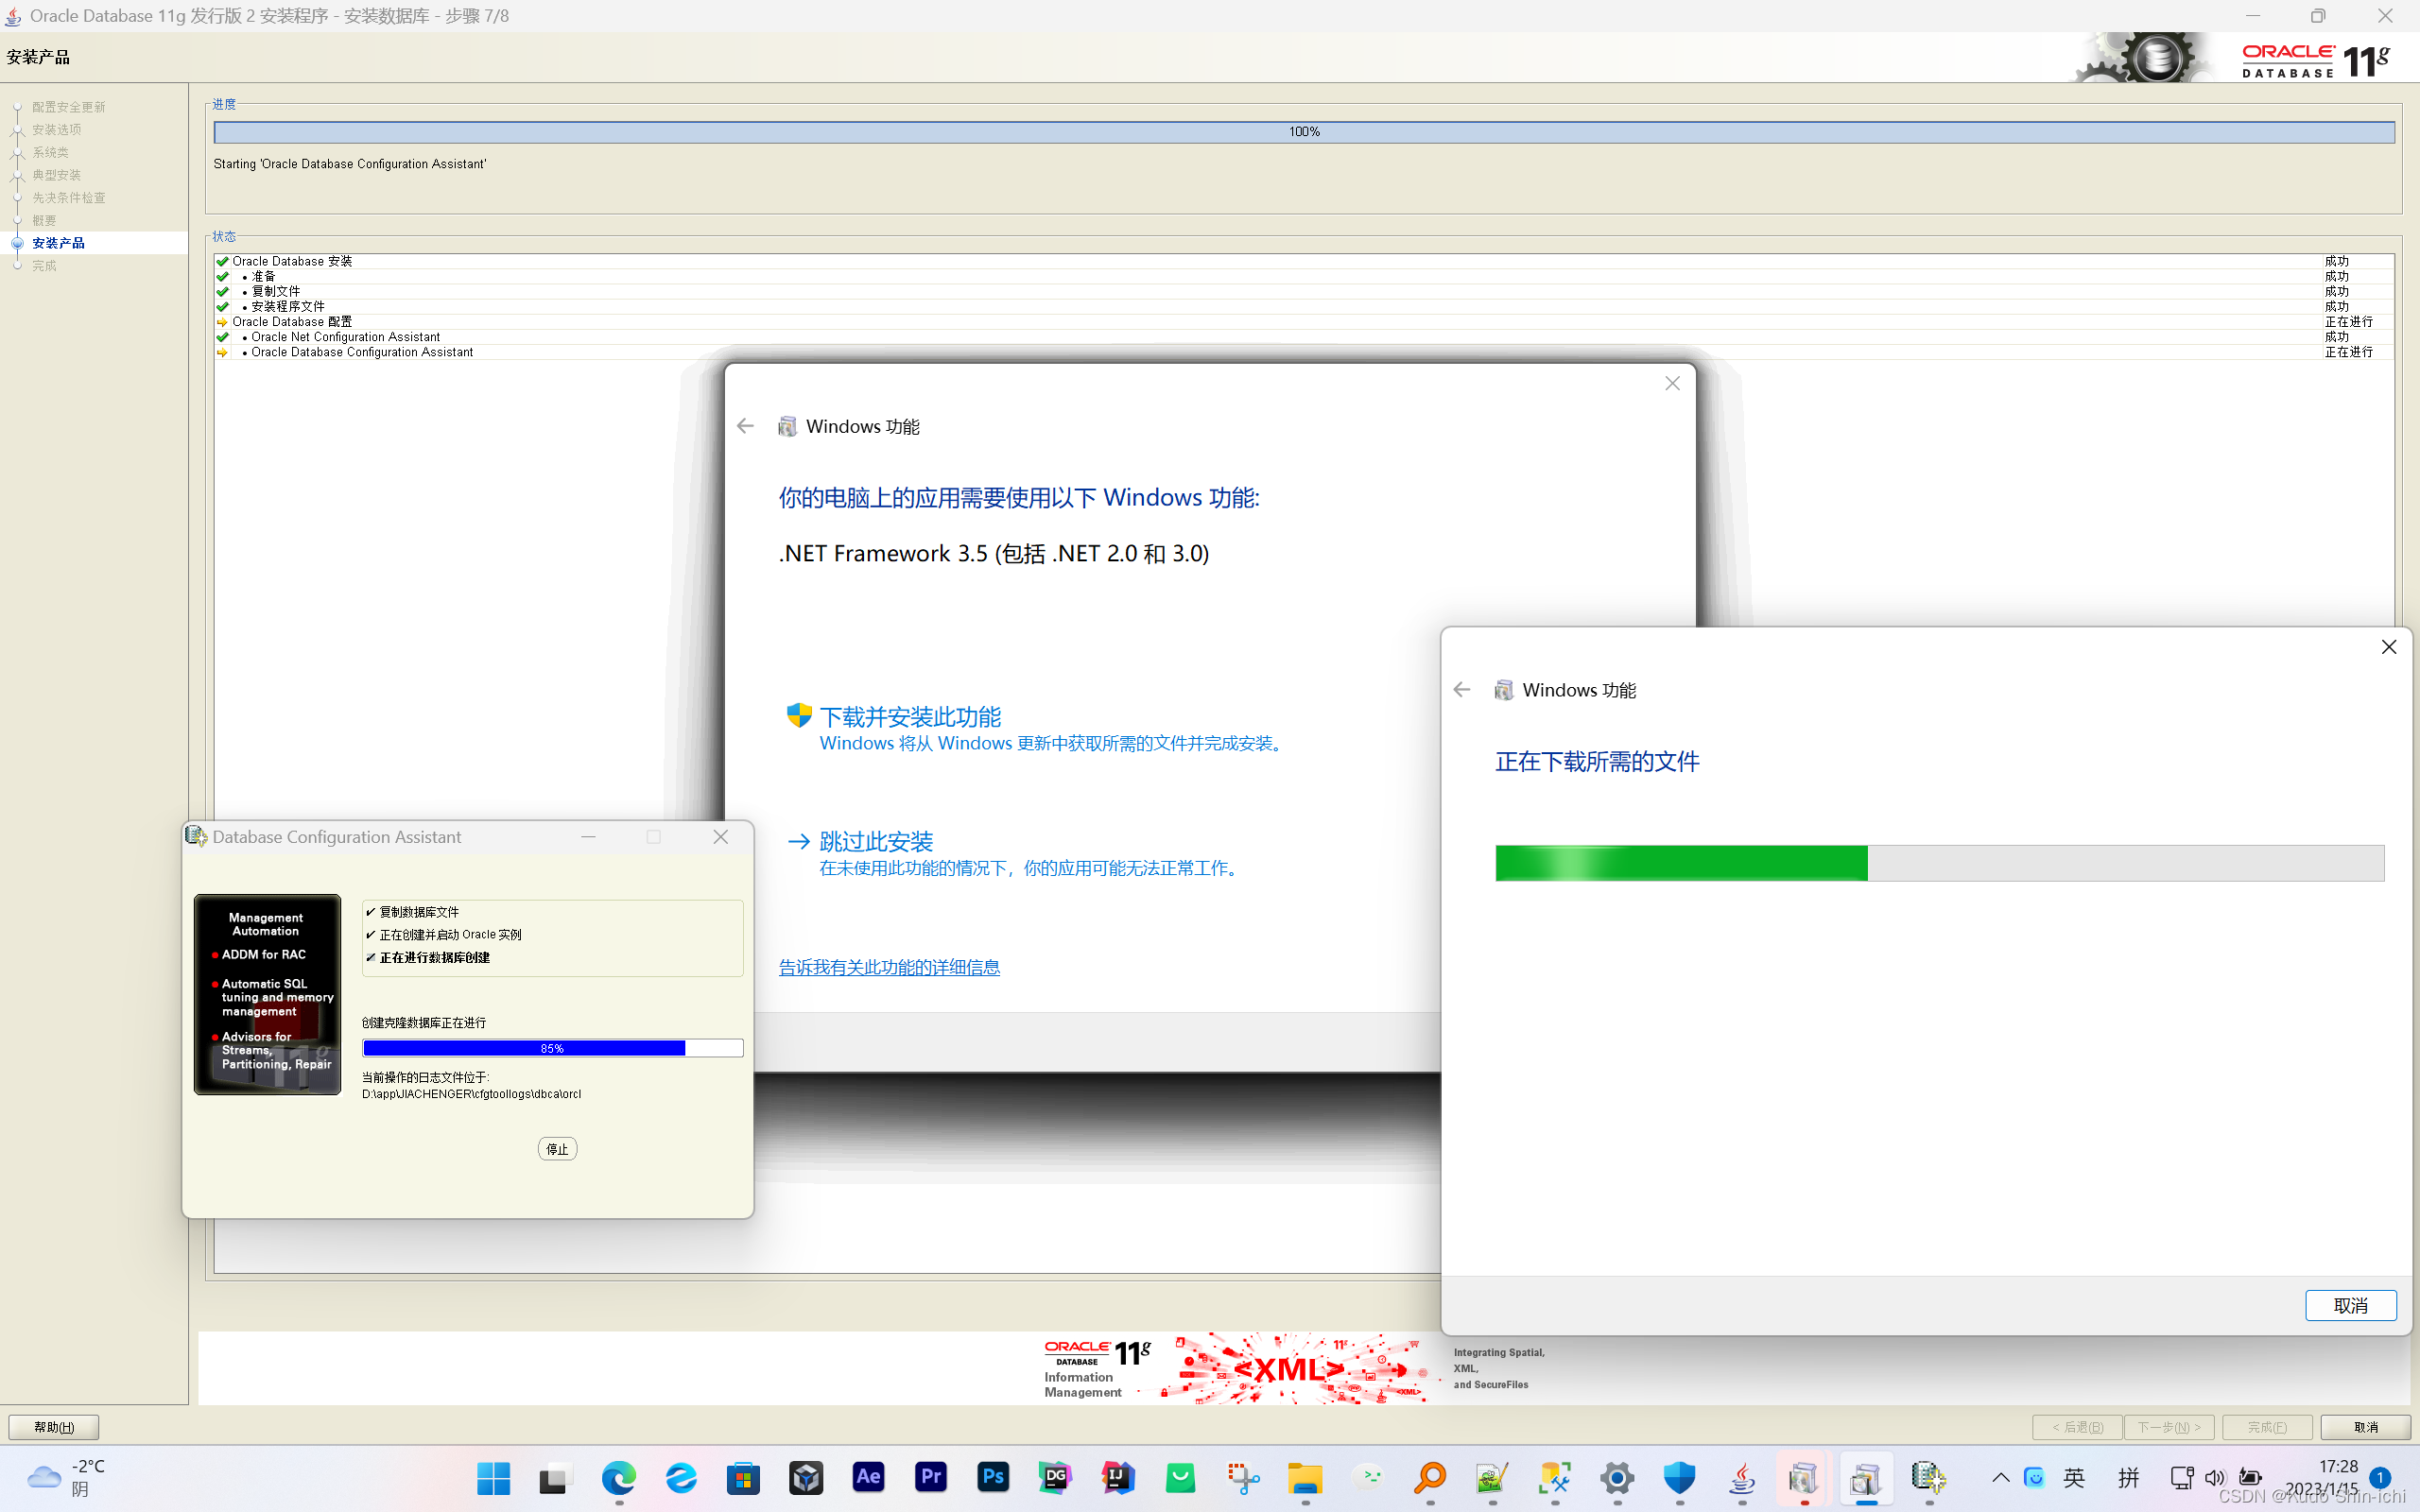This screenshot has width=2420, height=1512.
Task: Click the 停止 button in Configuration Assistant
Action: (x=557, y=1149)
